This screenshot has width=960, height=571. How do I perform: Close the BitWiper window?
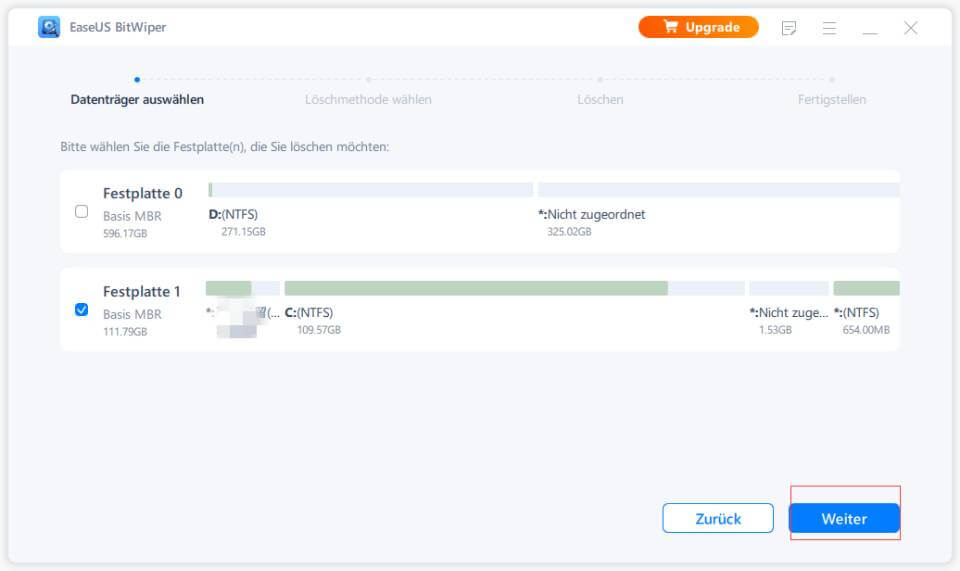click(911, 28)
